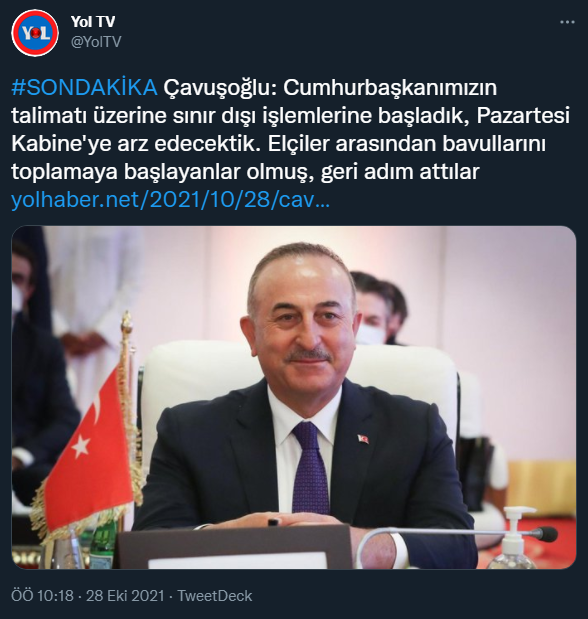Image resolution: width=588 pixels, height=619 pixels.
Task: Click the TweetDeck source label
Action: [x=214, y=596]
